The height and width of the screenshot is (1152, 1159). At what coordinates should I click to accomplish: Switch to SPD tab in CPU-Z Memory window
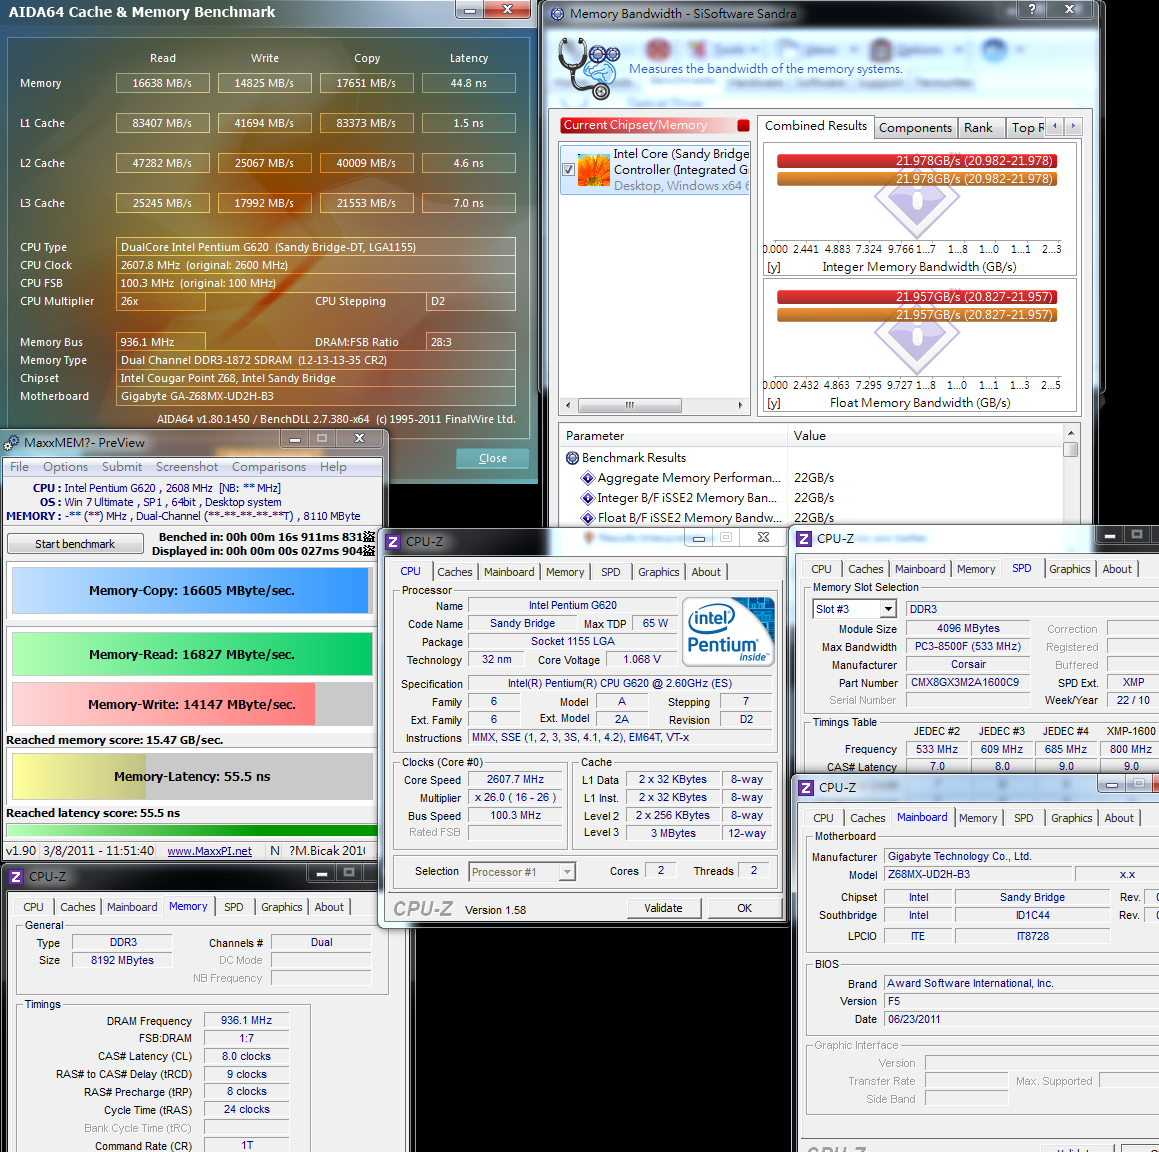point(234,907)
